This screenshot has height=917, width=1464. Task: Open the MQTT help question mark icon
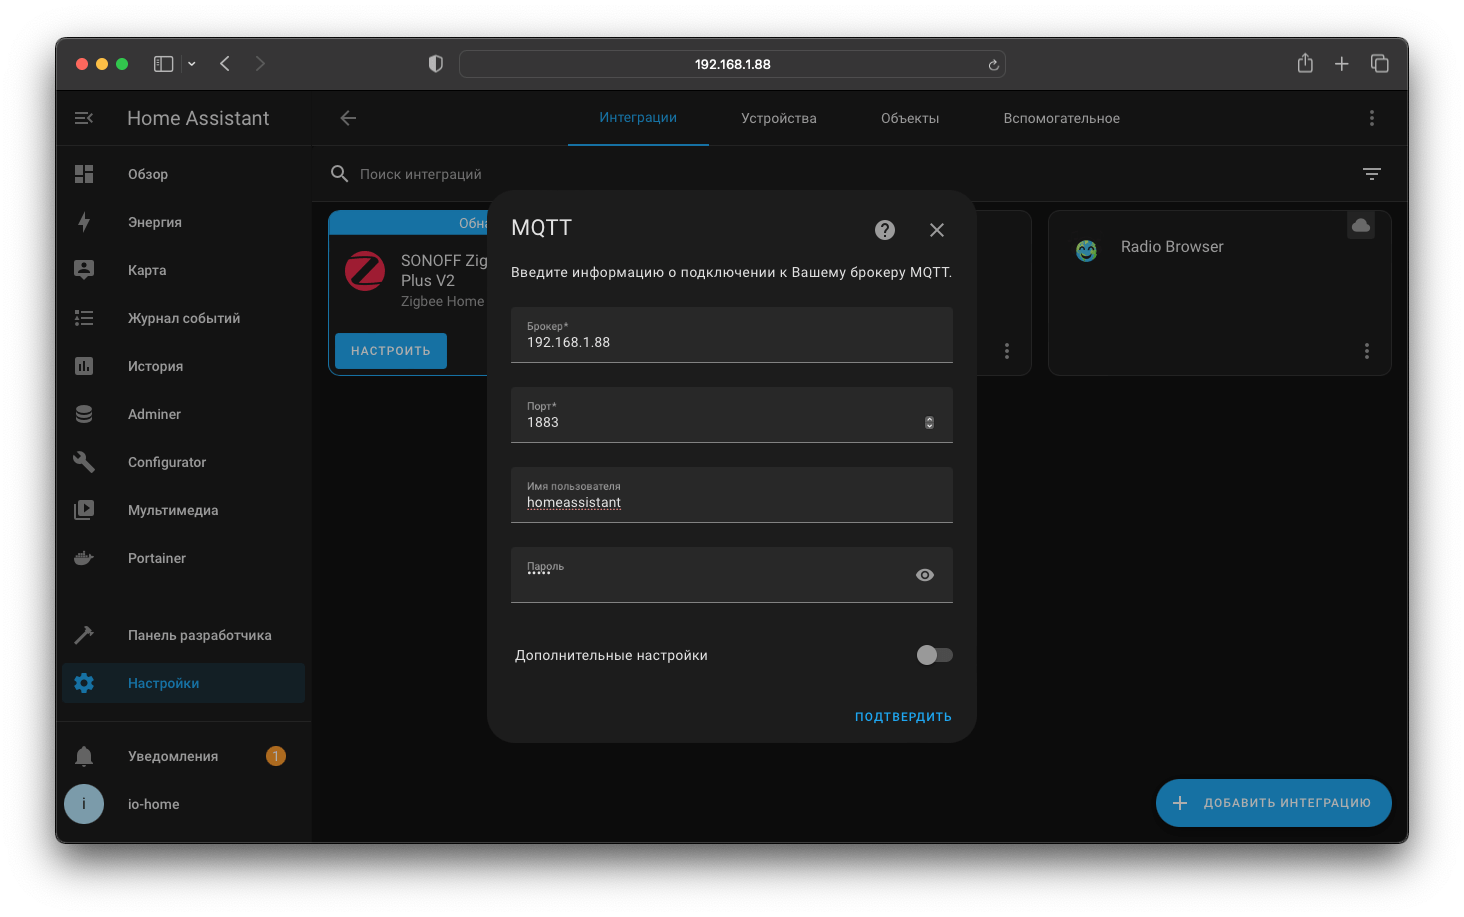coord(884,229)
